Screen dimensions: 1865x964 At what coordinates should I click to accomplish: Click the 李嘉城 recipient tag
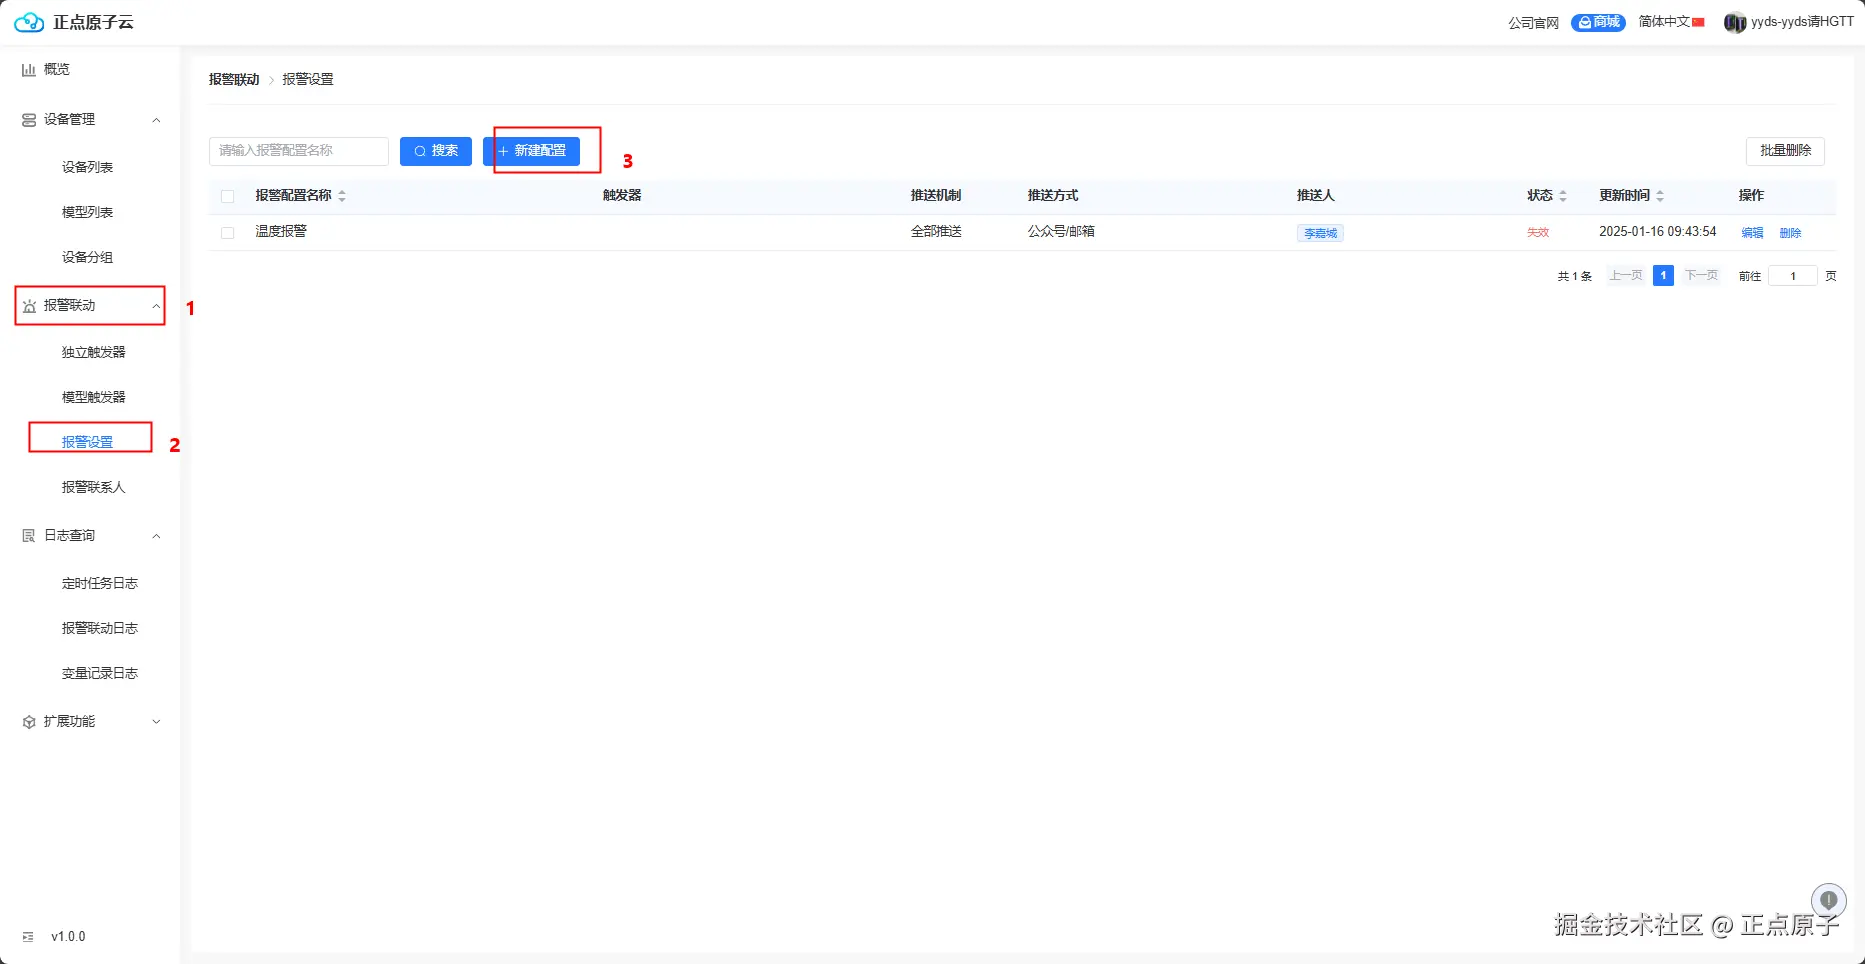[1320, 233]
